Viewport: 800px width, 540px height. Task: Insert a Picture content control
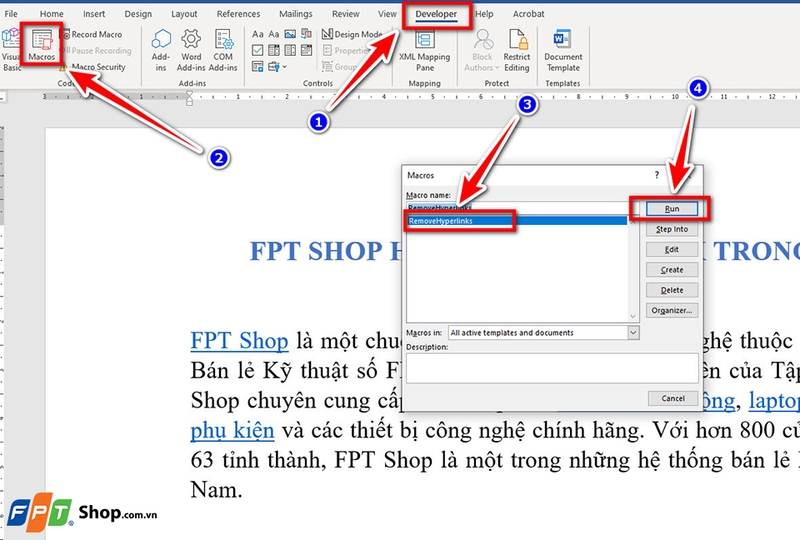point(290,34)
